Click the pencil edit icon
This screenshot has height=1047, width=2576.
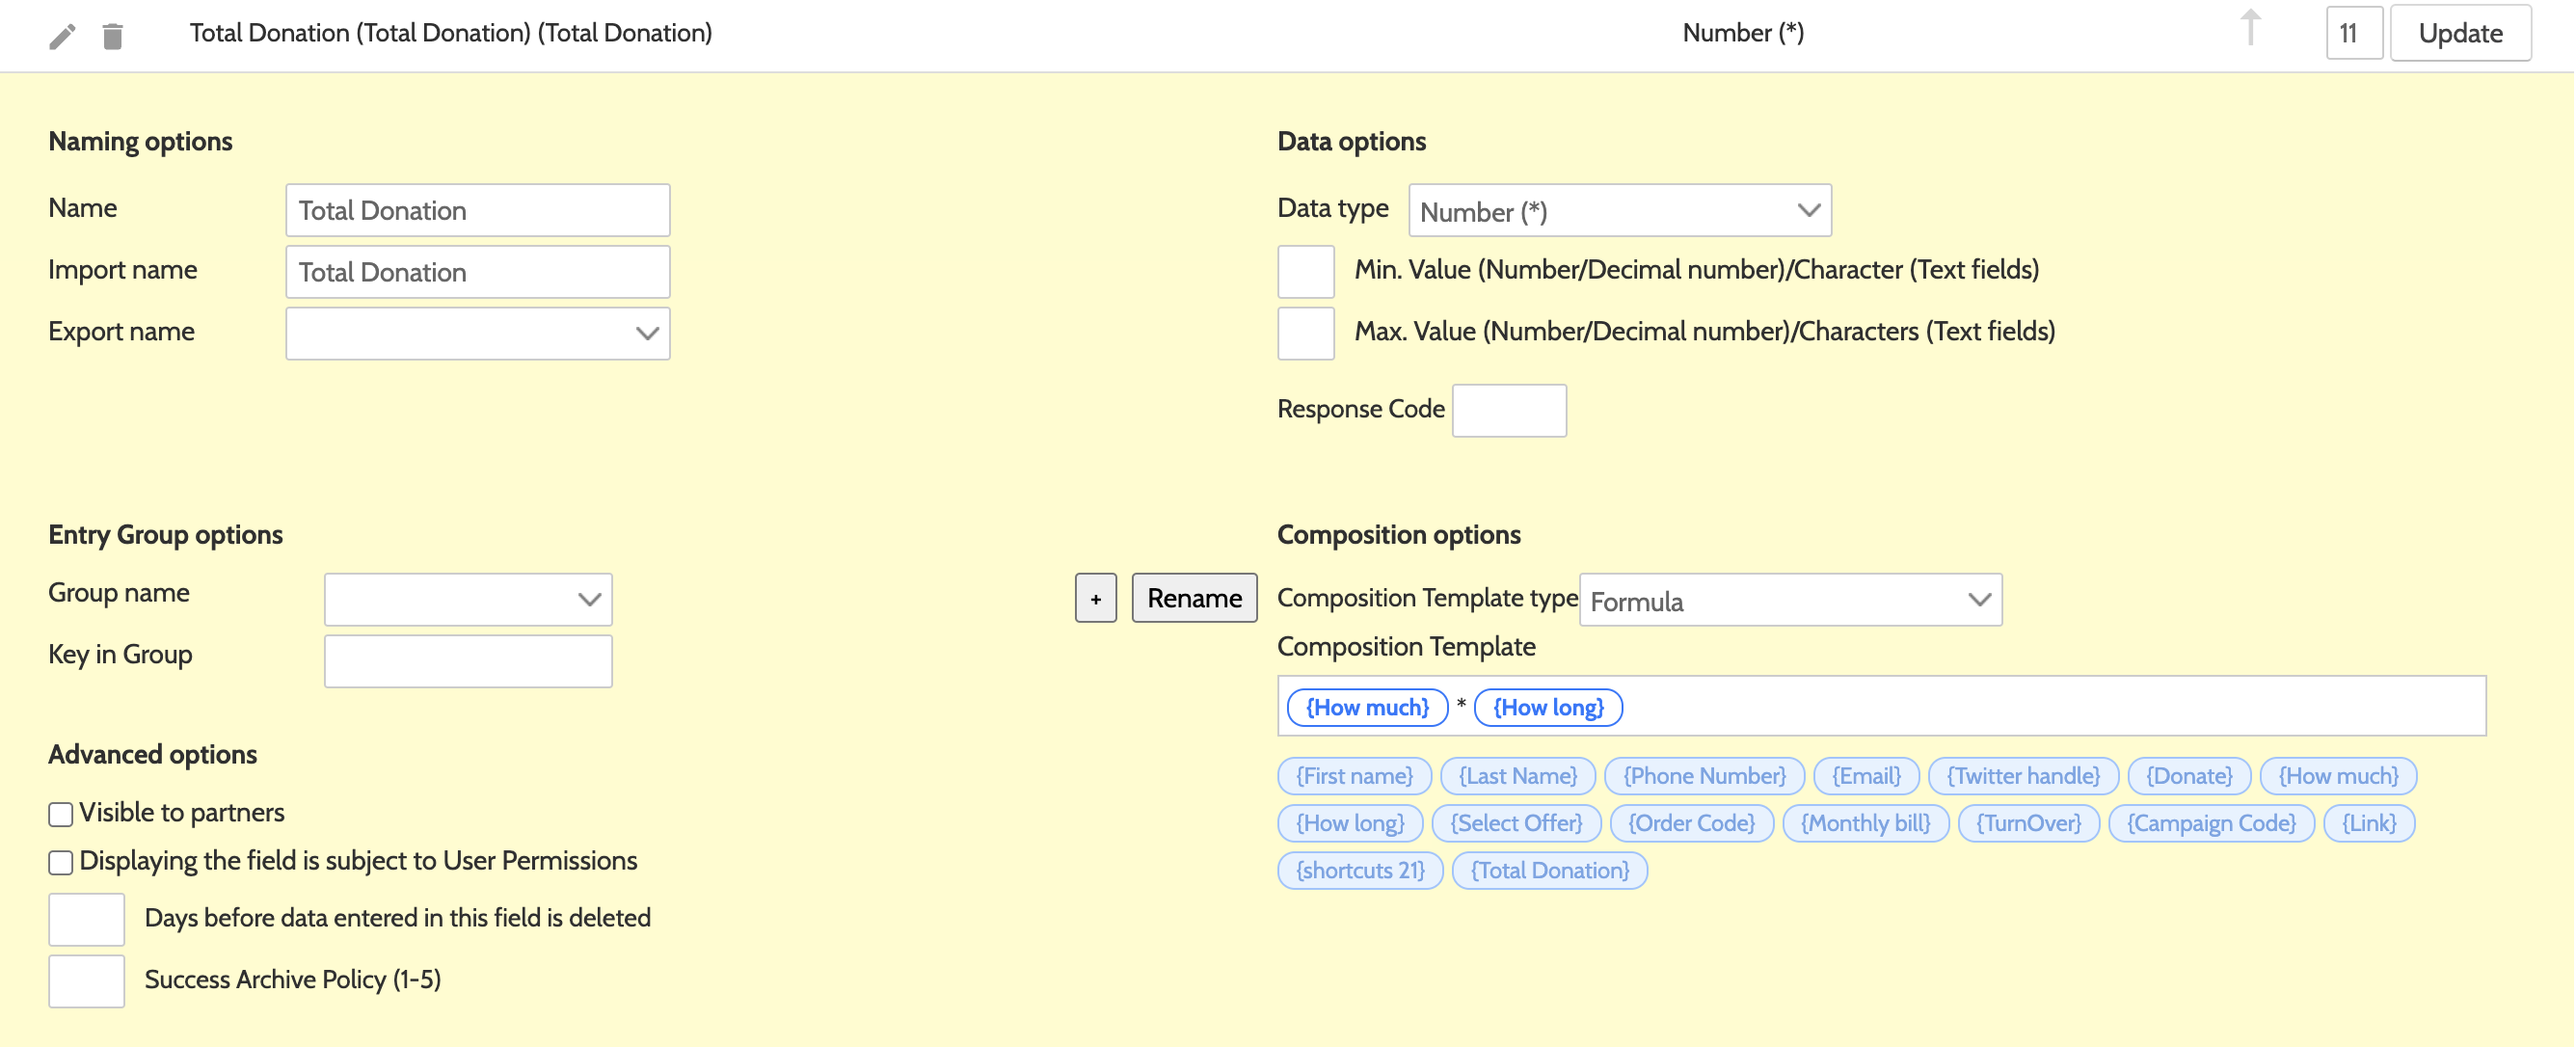click(62, 37)
